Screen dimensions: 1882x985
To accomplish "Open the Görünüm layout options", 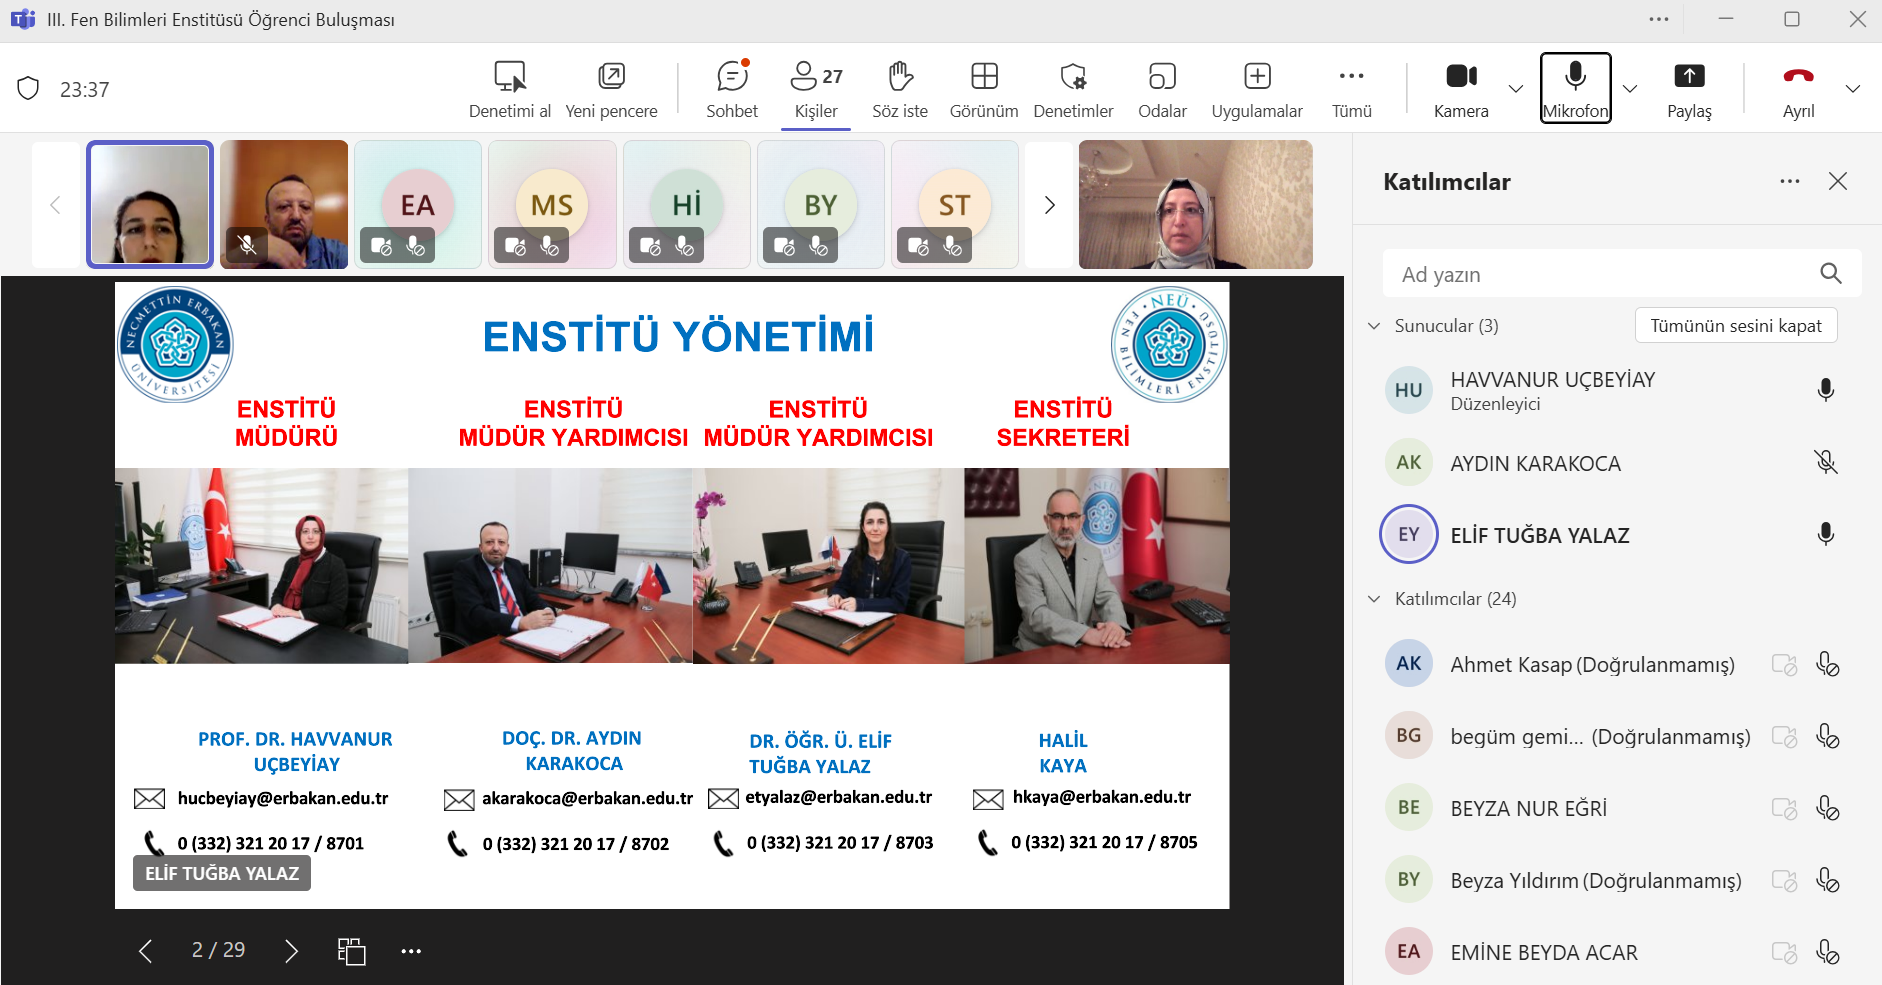I will coord(983,88).
